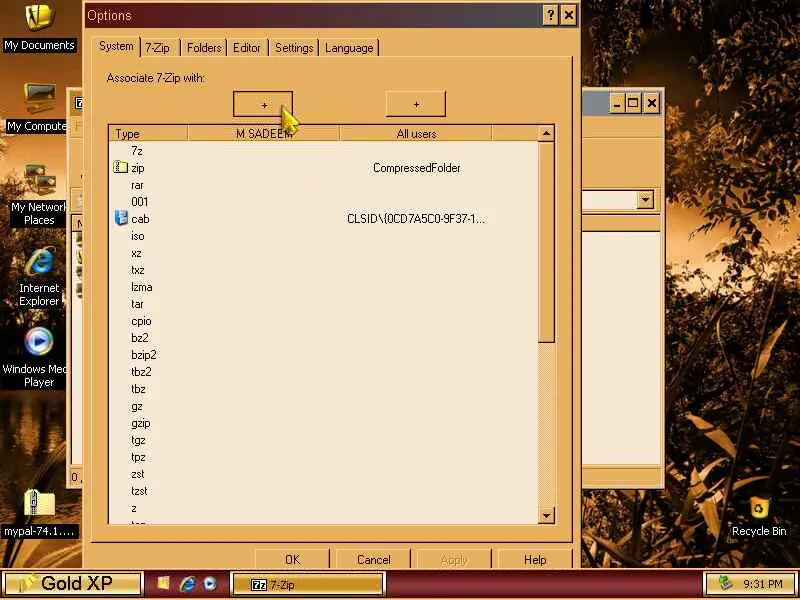Open the mypal-74.1 archive on the desktop
The width and height of the screenshot is (800, 600).
(x=39, y=513)
